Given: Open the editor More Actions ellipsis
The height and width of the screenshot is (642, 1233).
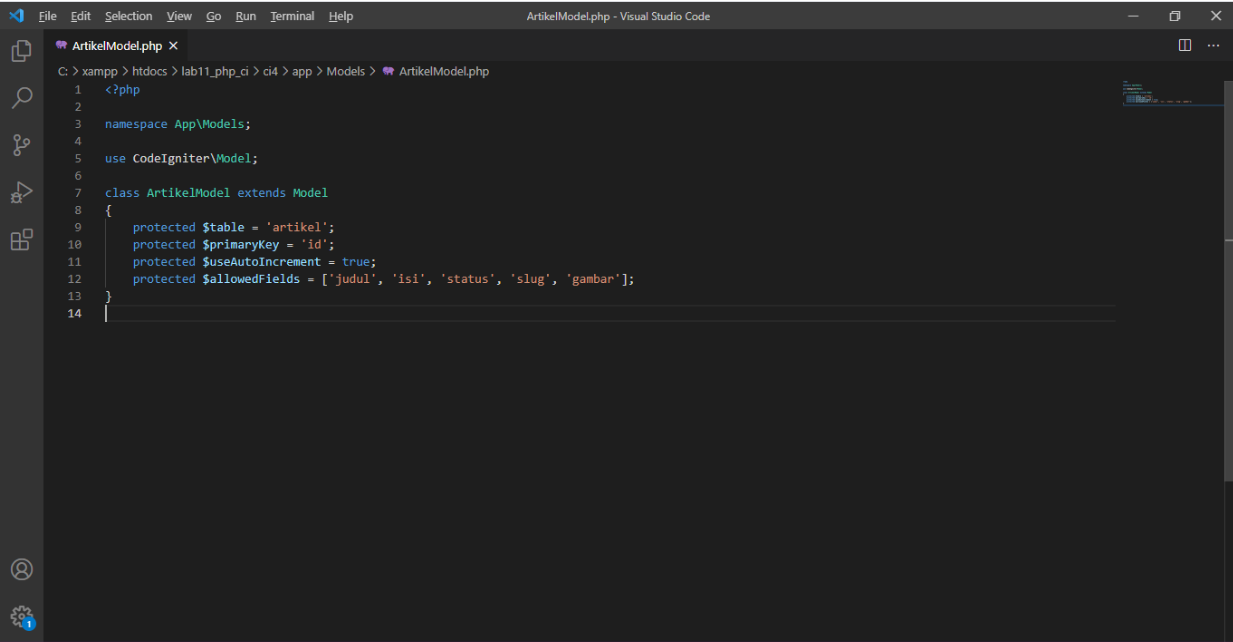Looking at the screenshot, I should point(1212,45).
